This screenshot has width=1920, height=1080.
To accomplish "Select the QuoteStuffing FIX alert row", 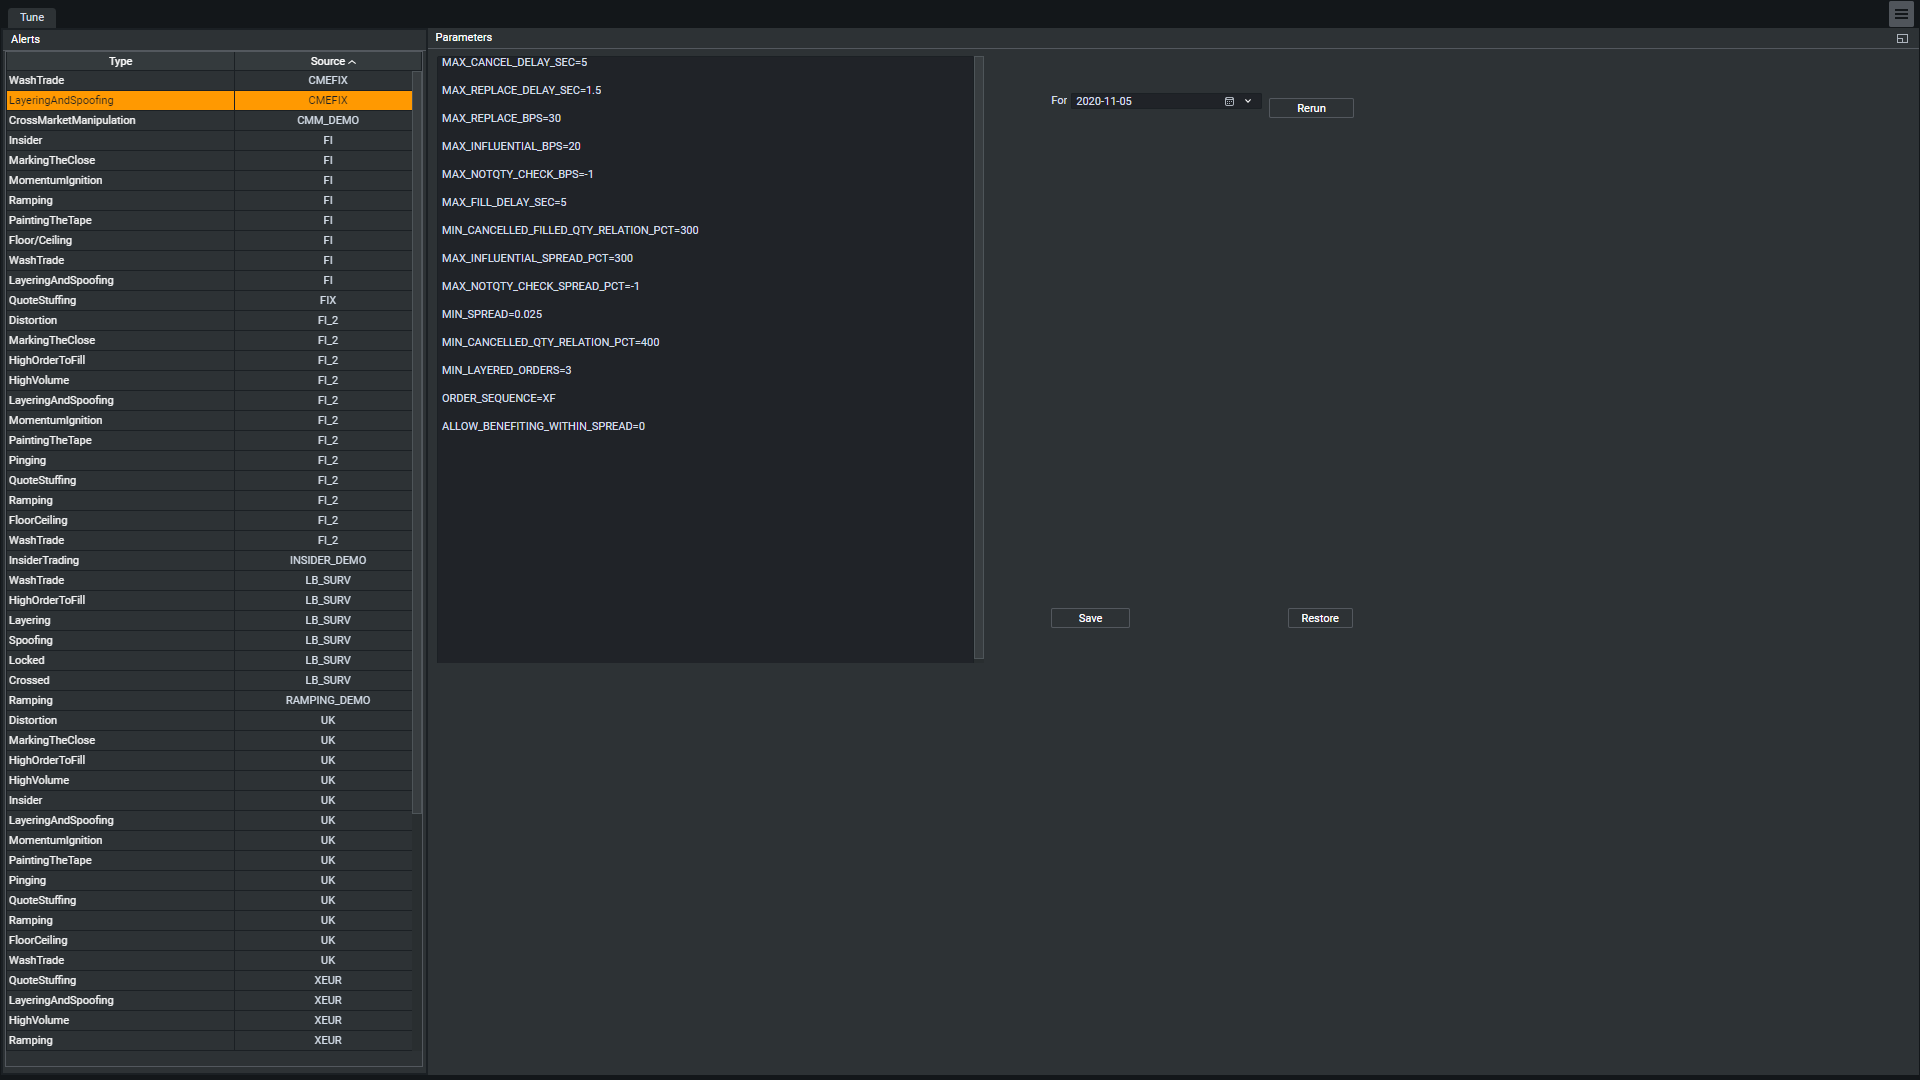I will [120, 300].
